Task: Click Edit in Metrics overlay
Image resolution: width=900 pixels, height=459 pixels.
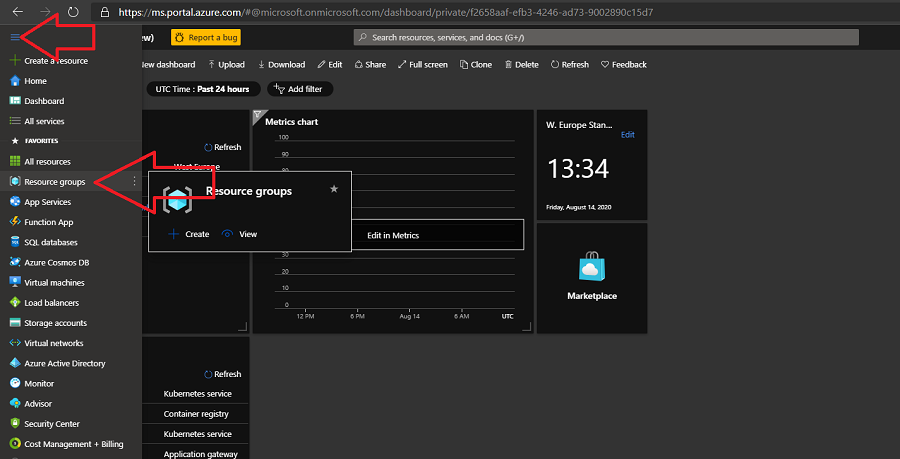Action: point(393,235)
